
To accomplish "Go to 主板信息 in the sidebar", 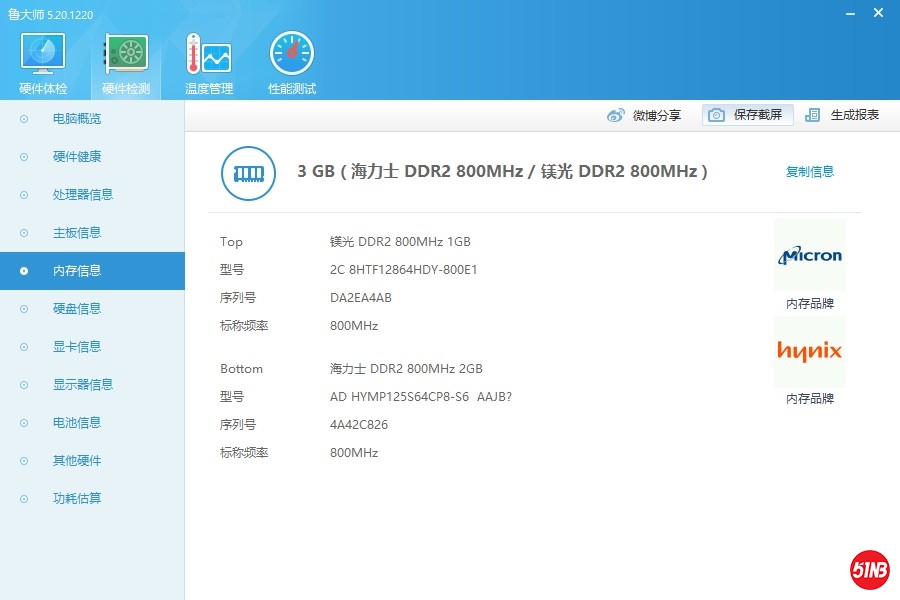I will [77, 233].
